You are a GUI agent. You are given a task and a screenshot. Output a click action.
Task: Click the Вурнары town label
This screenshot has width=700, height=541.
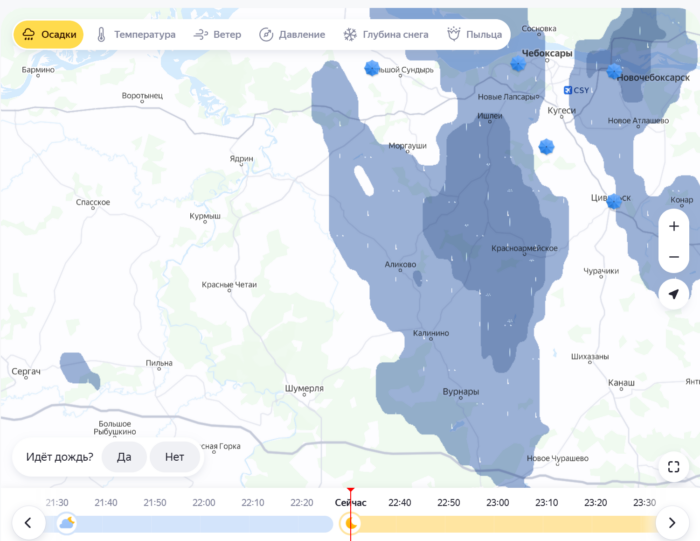[x=461, y=391]
